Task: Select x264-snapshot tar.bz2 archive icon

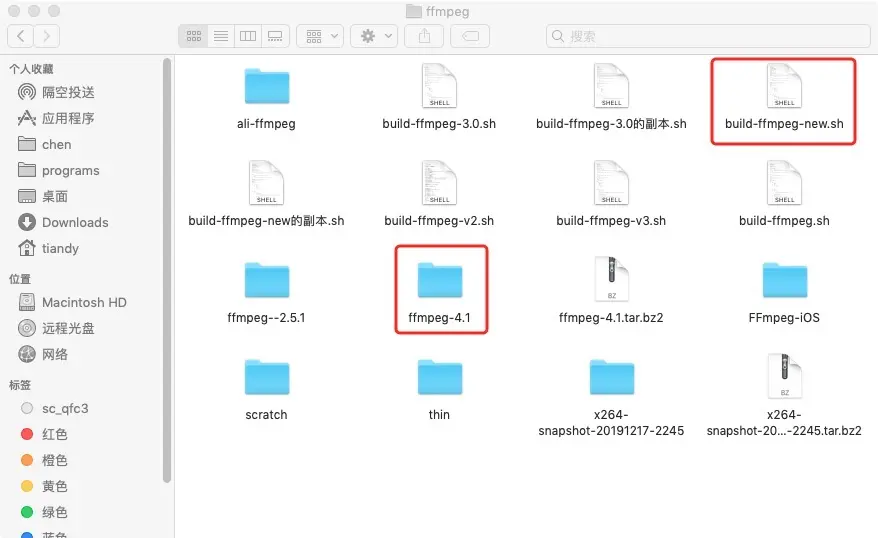Action: [x=784, y=376]
